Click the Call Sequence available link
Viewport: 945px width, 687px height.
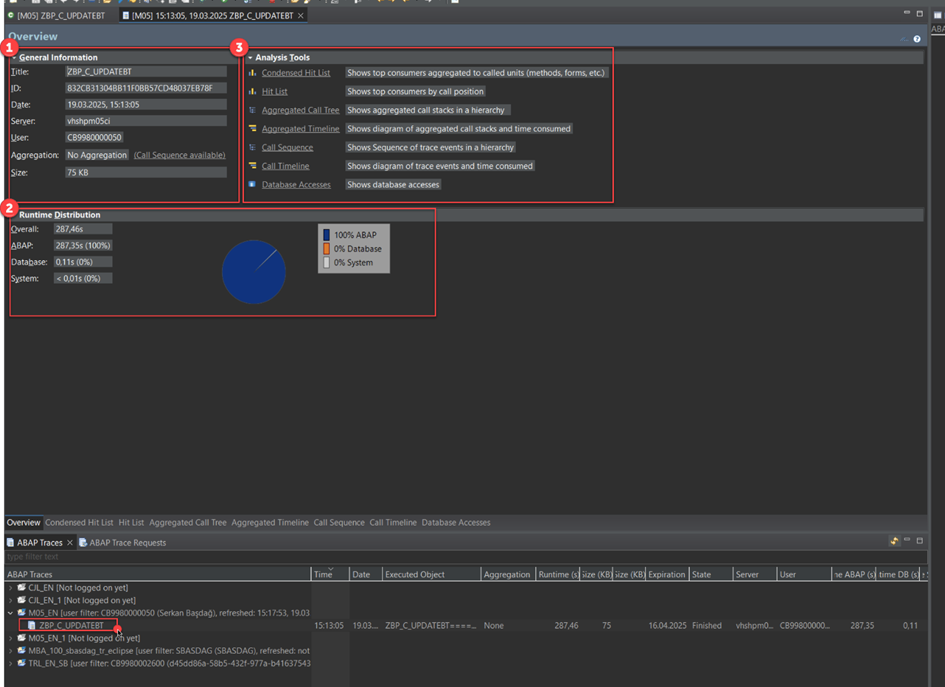180,156
